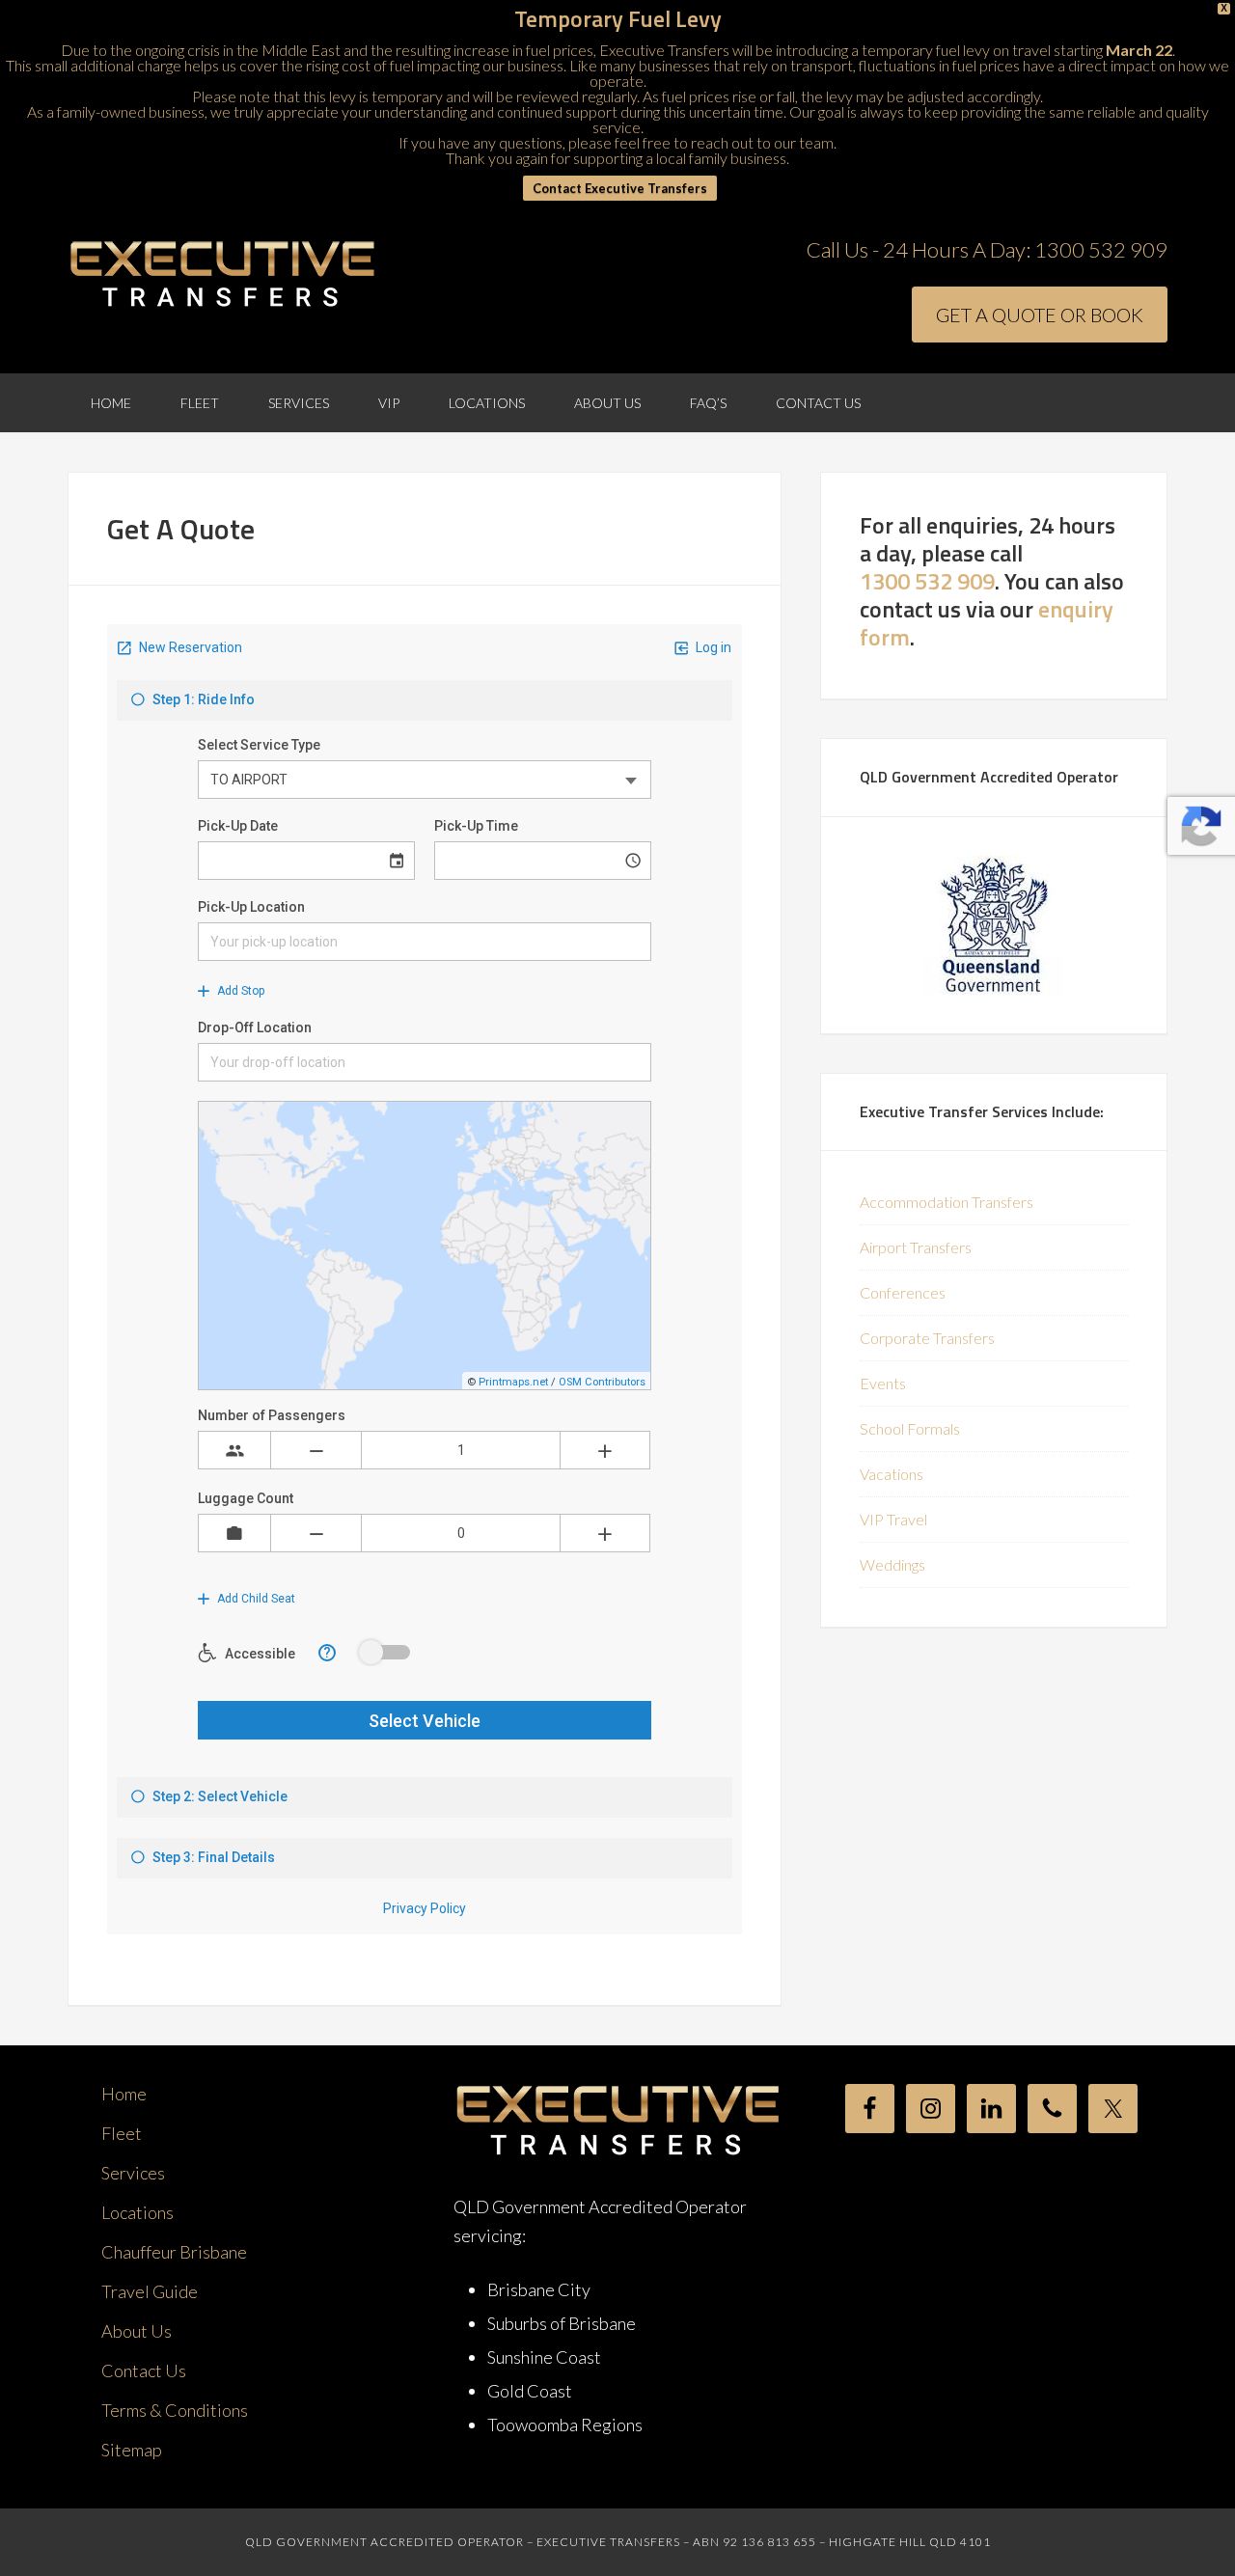Image resolution: width=1235 pixels, height=2576 pixels.
Task: Open the Weddings service link
Action: click(892, 1565)
